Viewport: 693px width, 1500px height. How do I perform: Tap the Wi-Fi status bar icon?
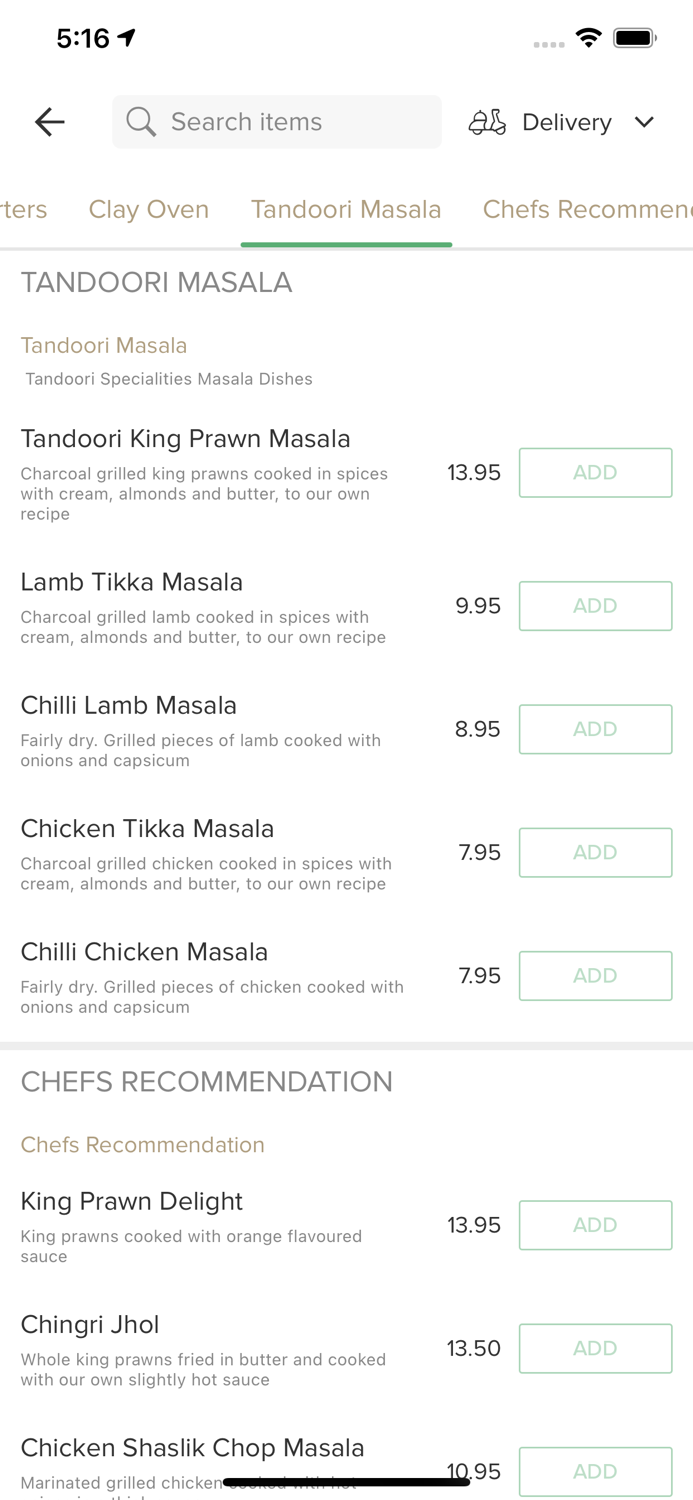(588, 38)
